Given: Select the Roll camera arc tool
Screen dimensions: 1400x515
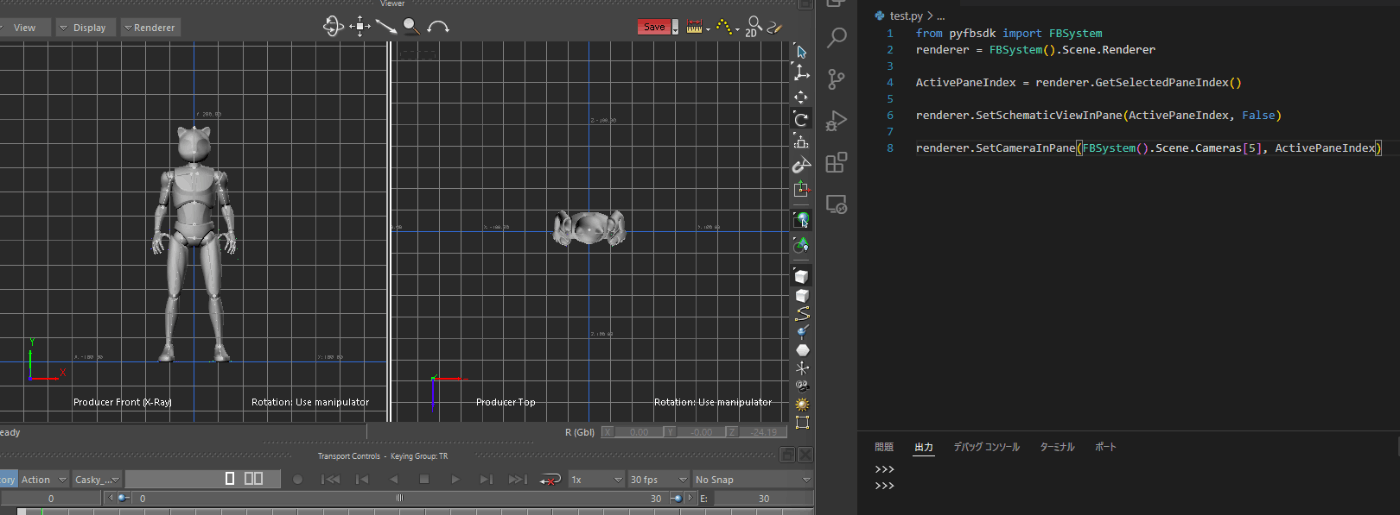Looking at the screenshot, I should [x=438, y=27].
